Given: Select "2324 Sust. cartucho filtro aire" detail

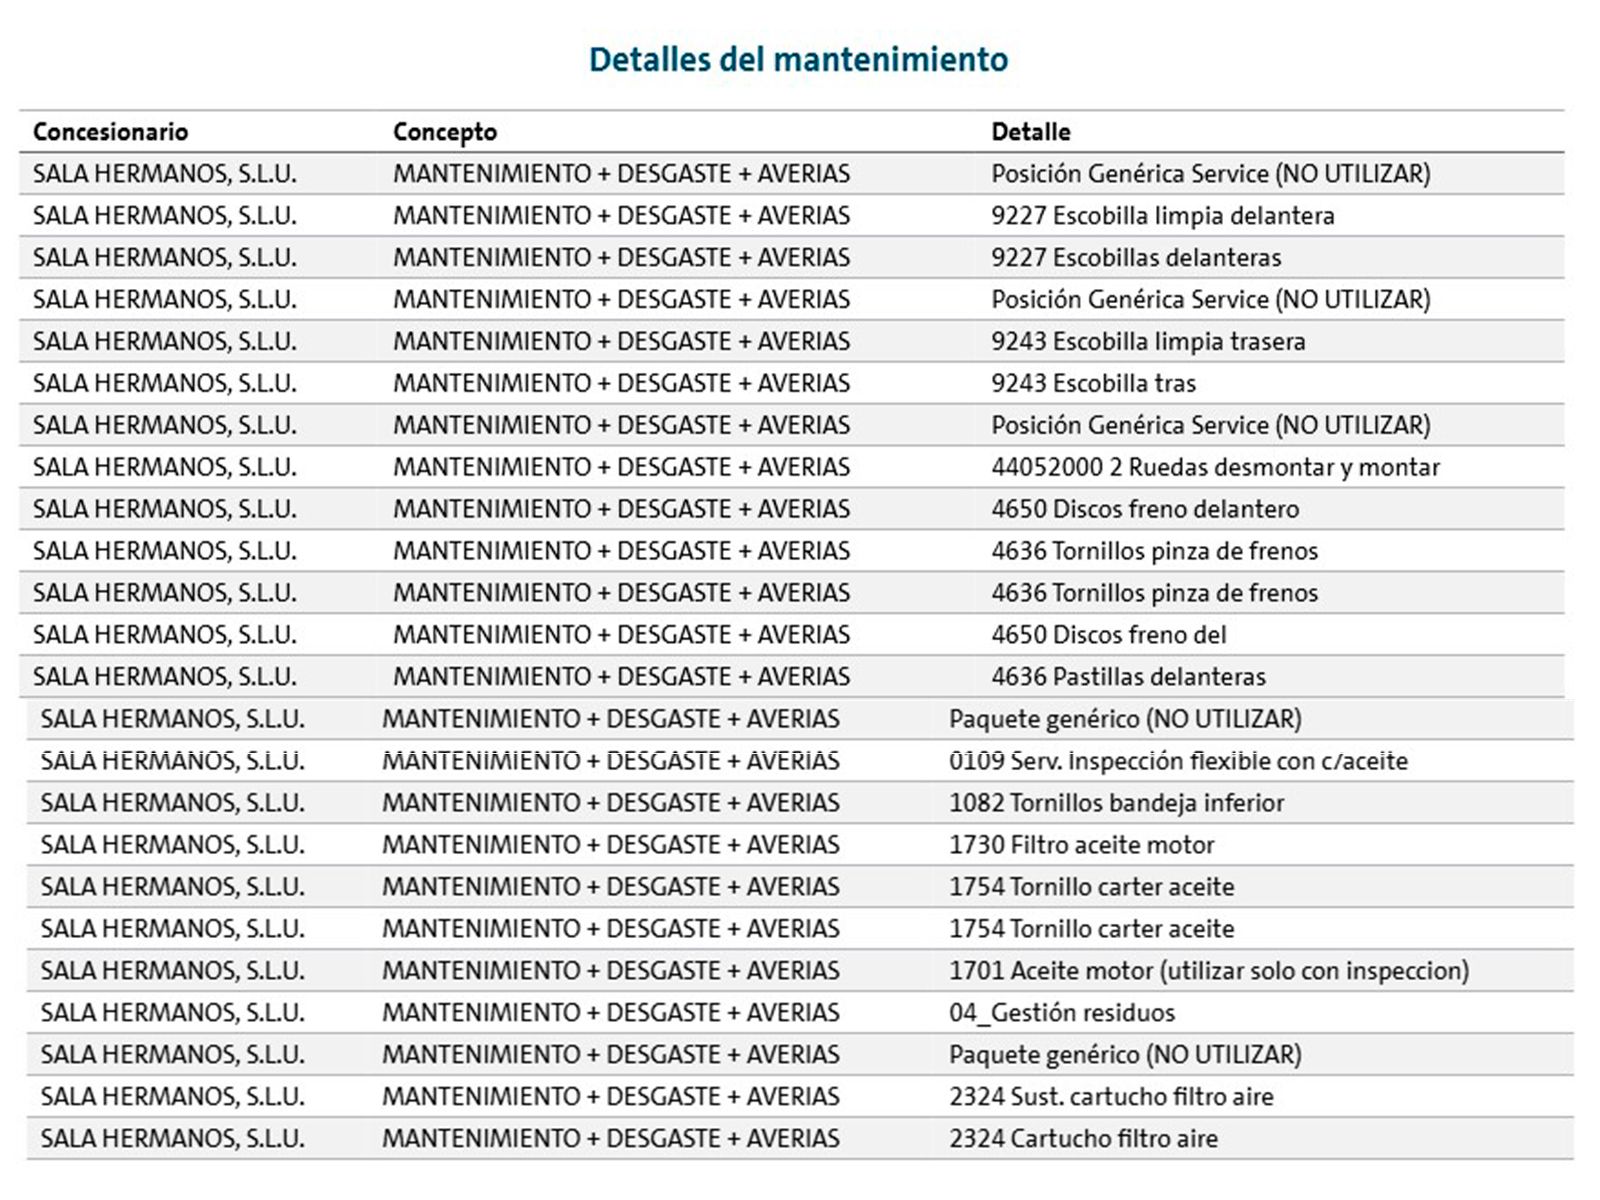Looking at the screenshot, I should tap(1111, 1098).
